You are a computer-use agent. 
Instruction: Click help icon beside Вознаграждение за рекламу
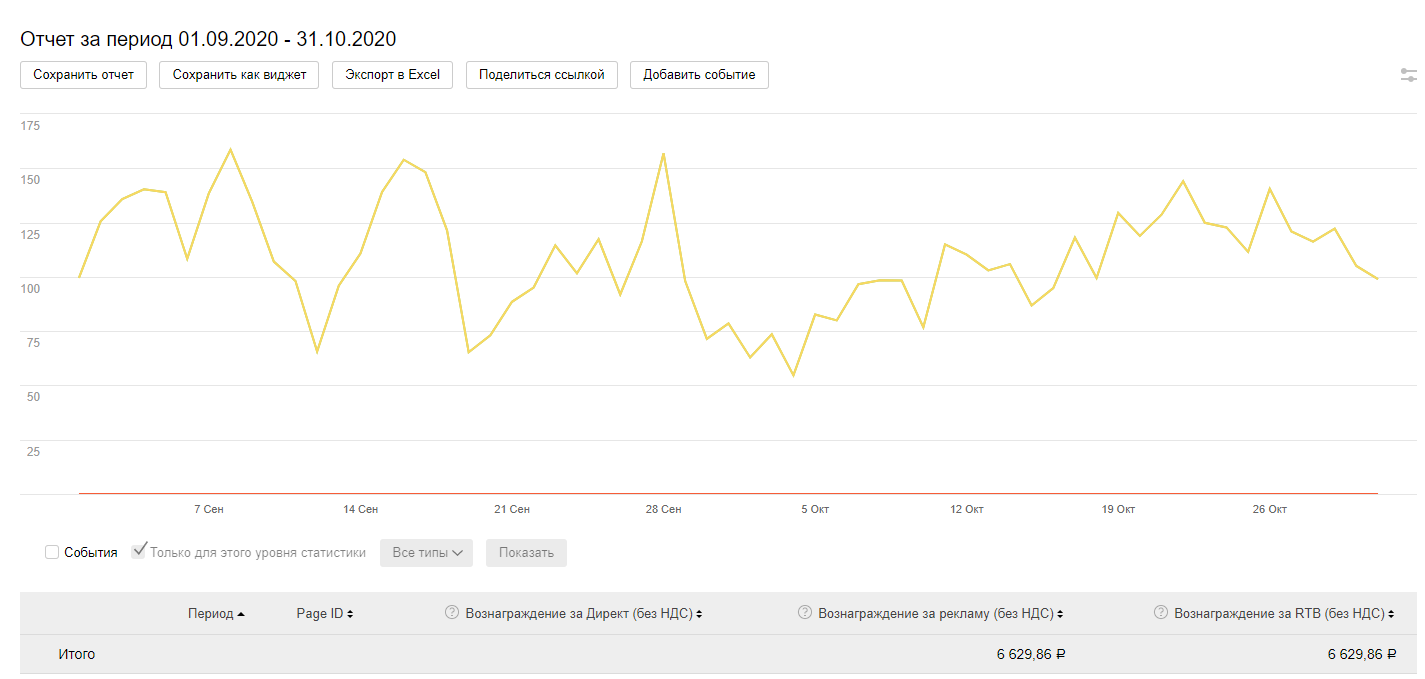(x=805, y=613)
